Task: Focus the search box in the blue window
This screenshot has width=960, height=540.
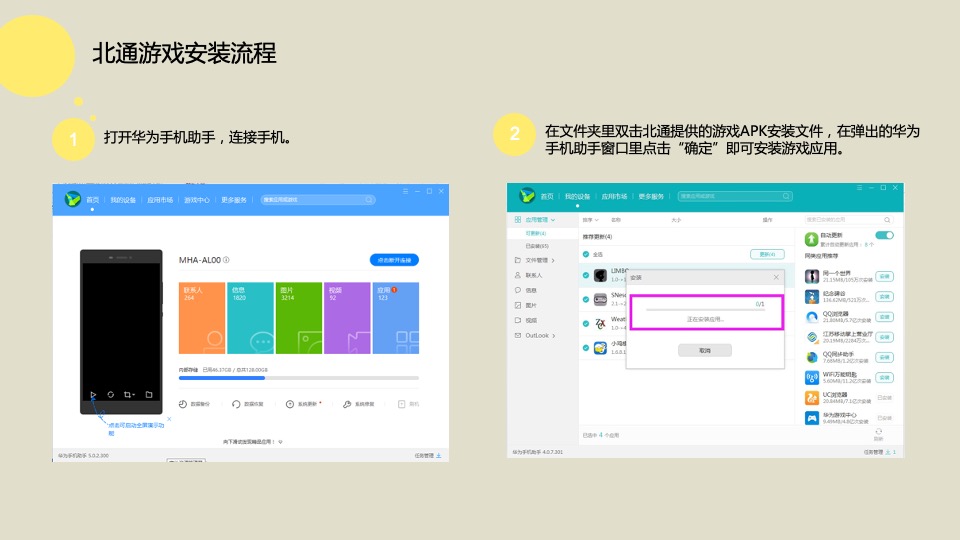Action: pyautogui.click(x=318, y=200)
